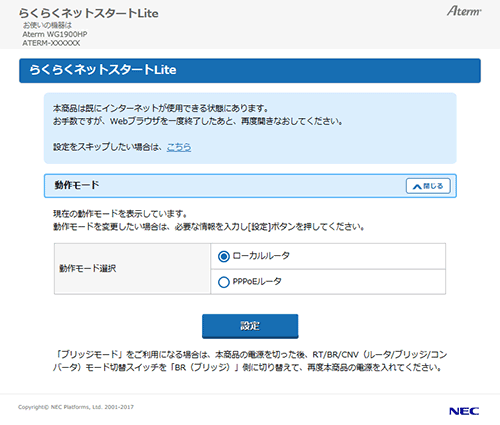Click the gray header title らくらくネットスタートLite
This screenshot has height=425, width=500.
[88, 13]
